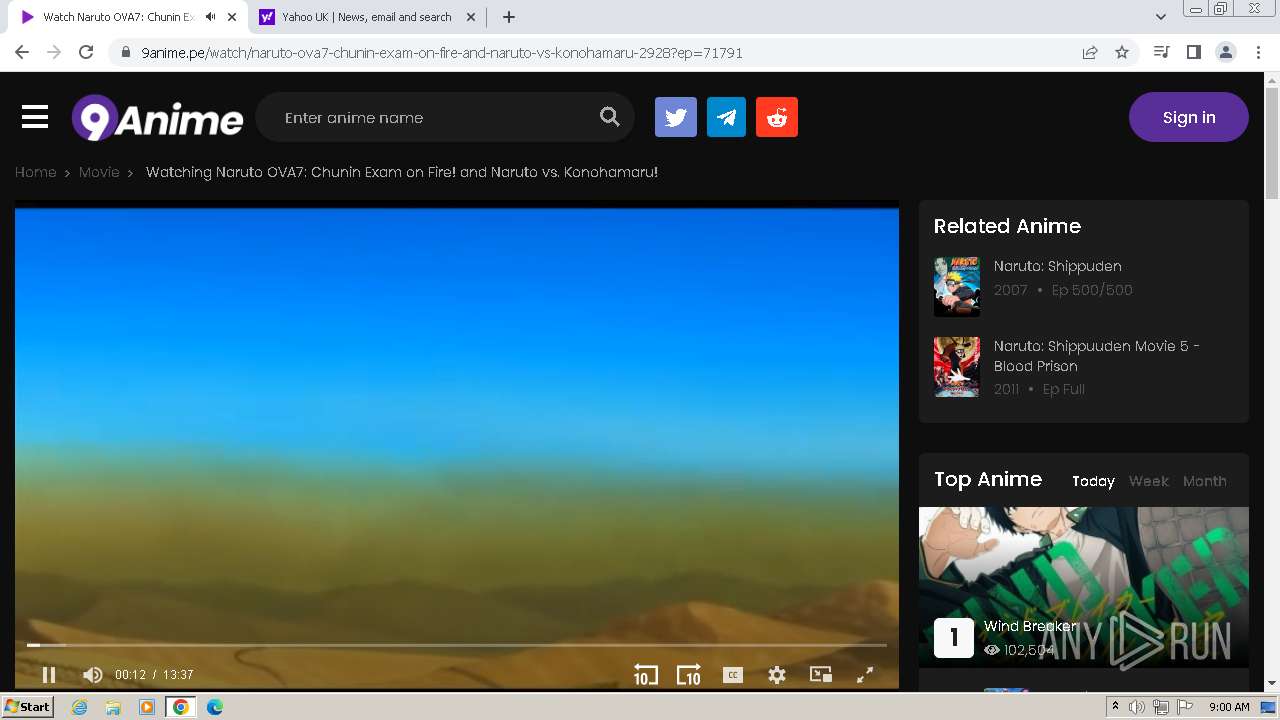Select the Month tab in Top Anime
Viewport: 1280px width, 720px height.
1205,481
